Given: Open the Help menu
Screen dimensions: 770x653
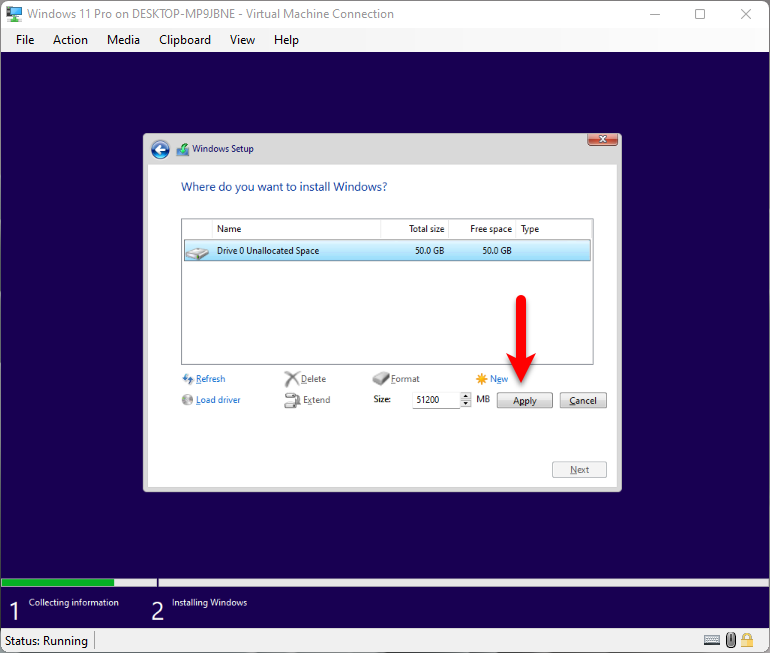Looking at the screenshot, I should [x=286, y=40].
